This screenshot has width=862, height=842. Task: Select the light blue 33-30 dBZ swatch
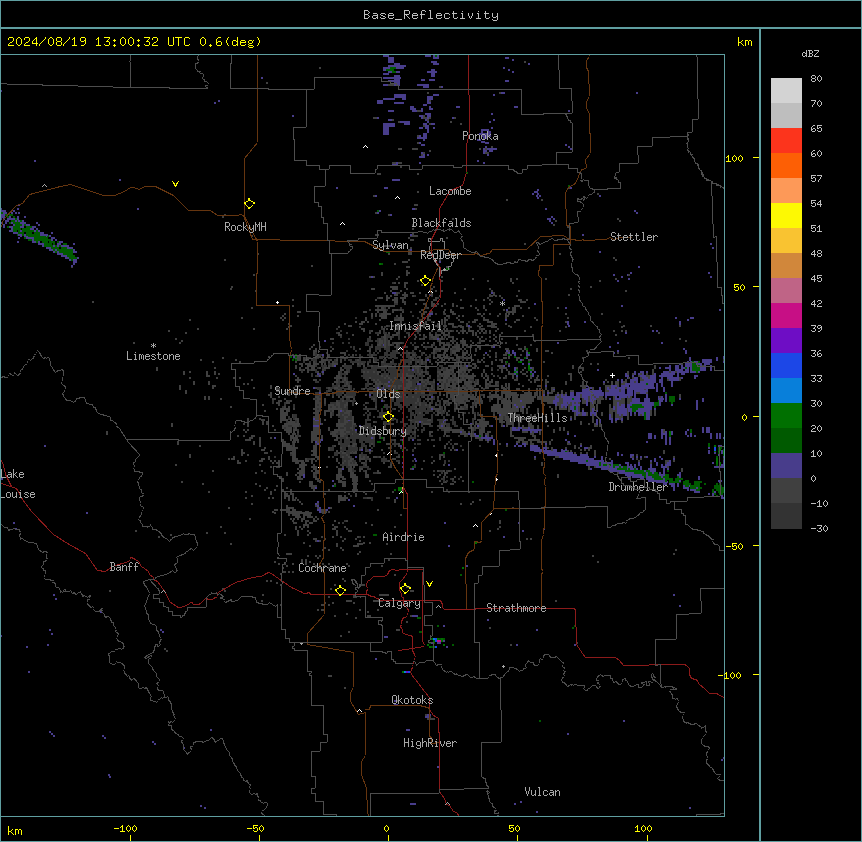point(786,391)
